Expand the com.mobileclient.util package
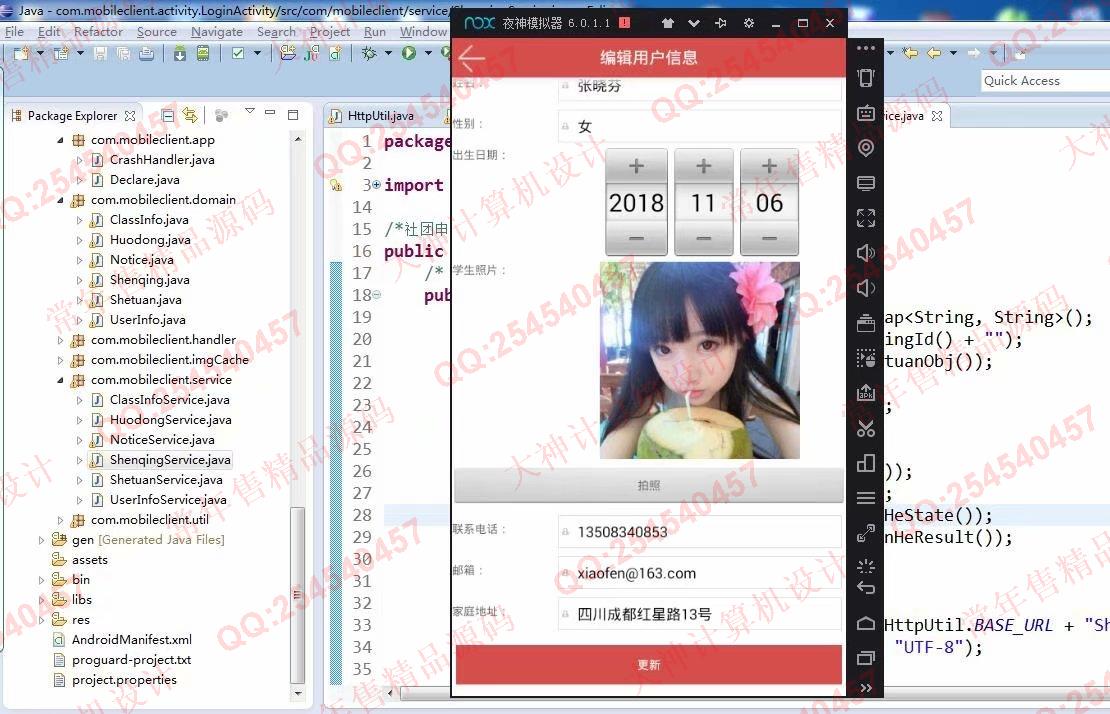This screenshot has height=714, width=1110. tap(60, 520)
